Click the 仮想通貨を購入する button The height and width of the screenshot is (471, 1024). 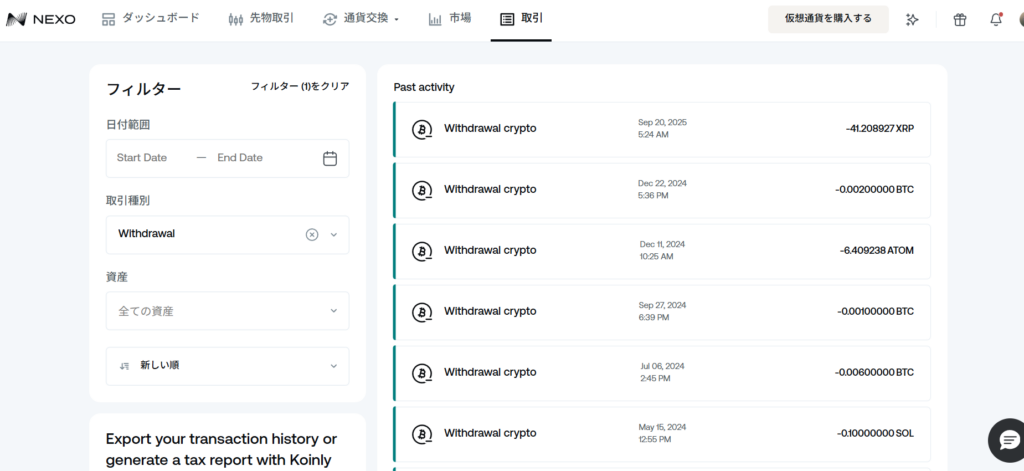(827, 19)
